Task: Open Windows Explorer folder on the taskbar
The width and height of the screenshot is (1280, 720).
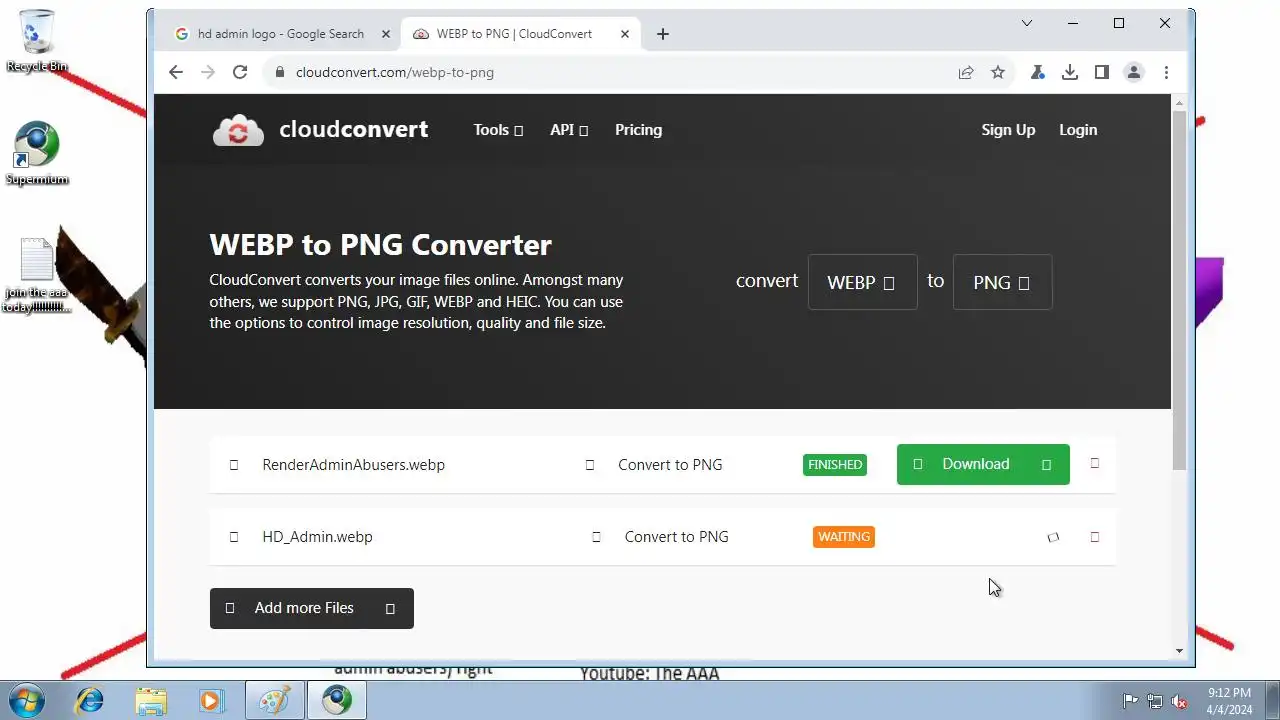Action: [151, 701]
